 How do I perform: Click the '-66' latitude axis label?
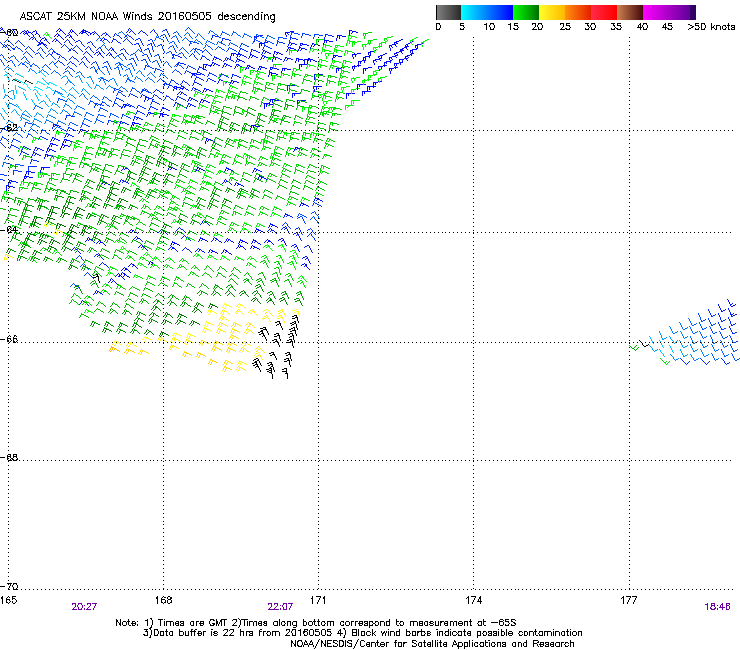tap(9, 340)
